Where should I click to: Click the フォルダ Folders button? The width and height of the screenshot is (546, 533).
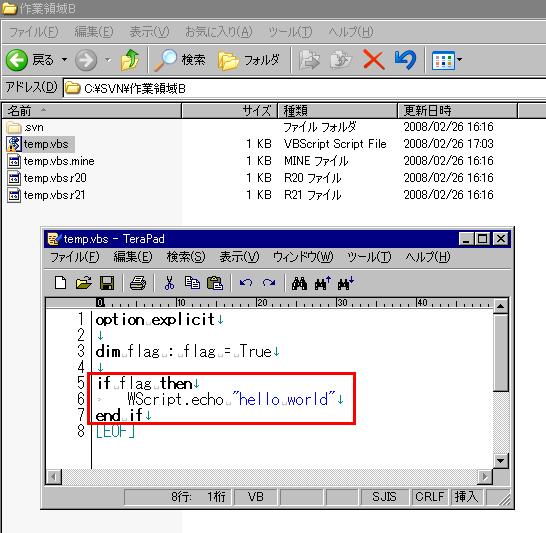249,60
